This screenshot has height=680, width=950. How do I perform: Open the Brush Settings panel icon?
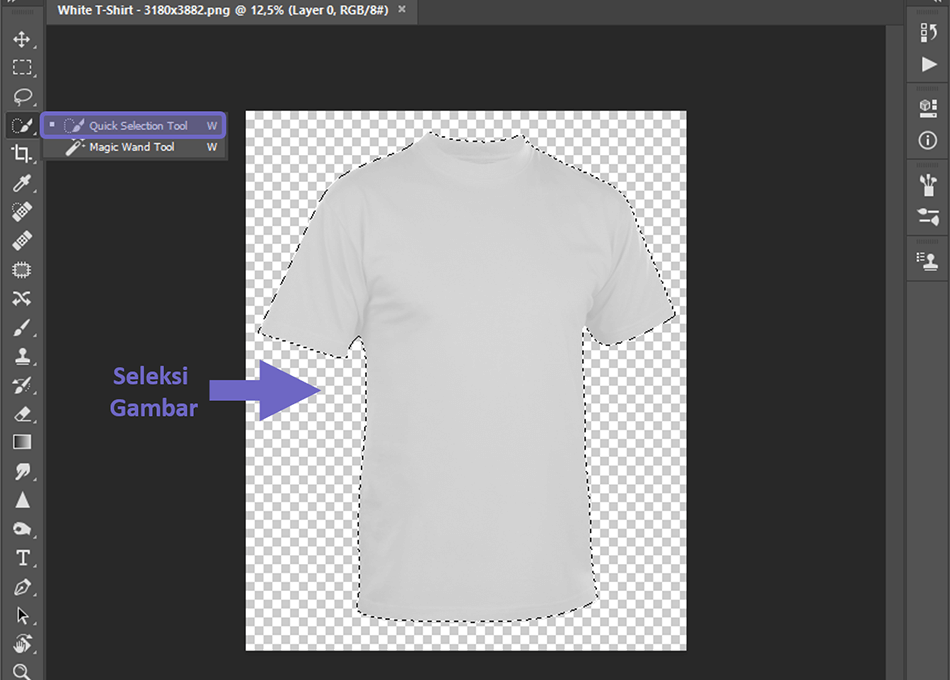pos(928,216)
